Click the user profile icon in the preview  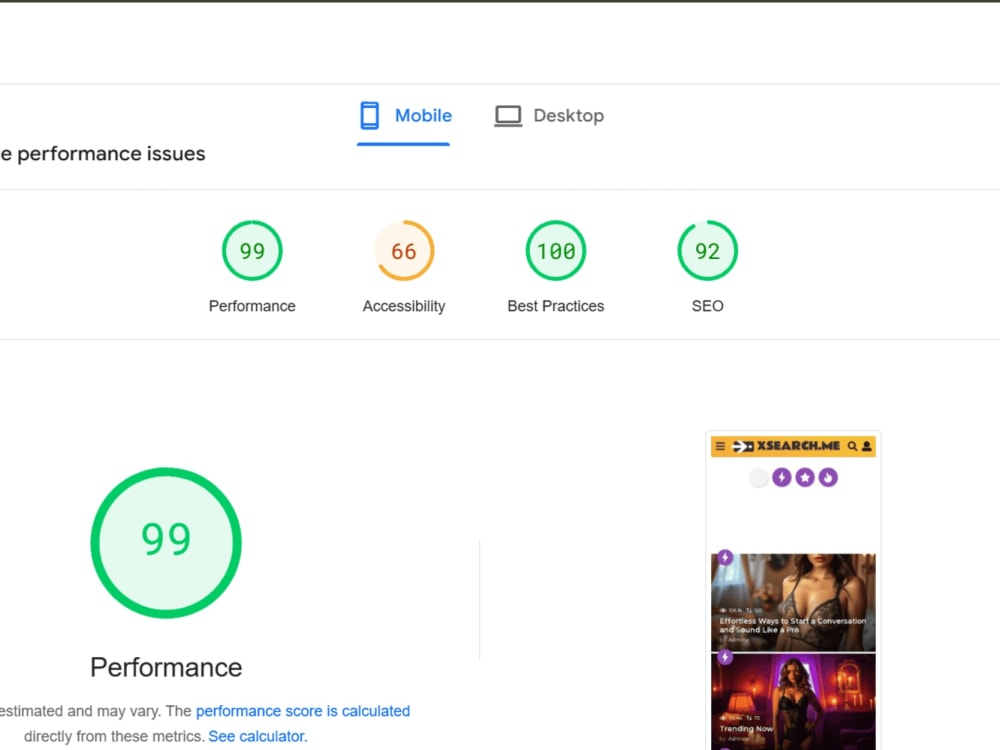tap(867, 446)
